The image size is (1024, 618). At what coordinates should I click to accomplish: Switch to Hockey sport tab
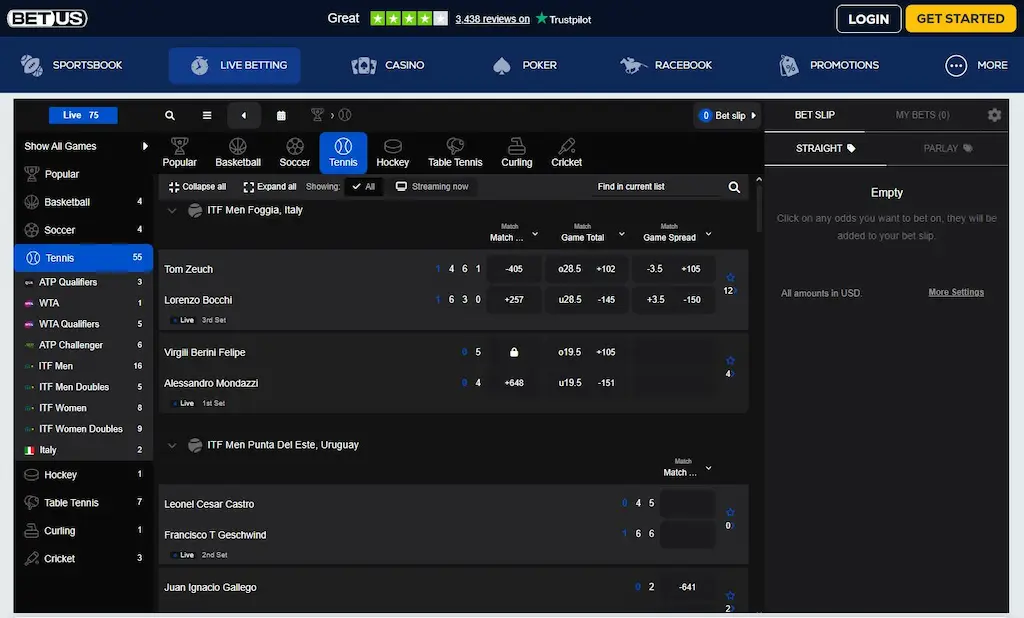[392, 153]
